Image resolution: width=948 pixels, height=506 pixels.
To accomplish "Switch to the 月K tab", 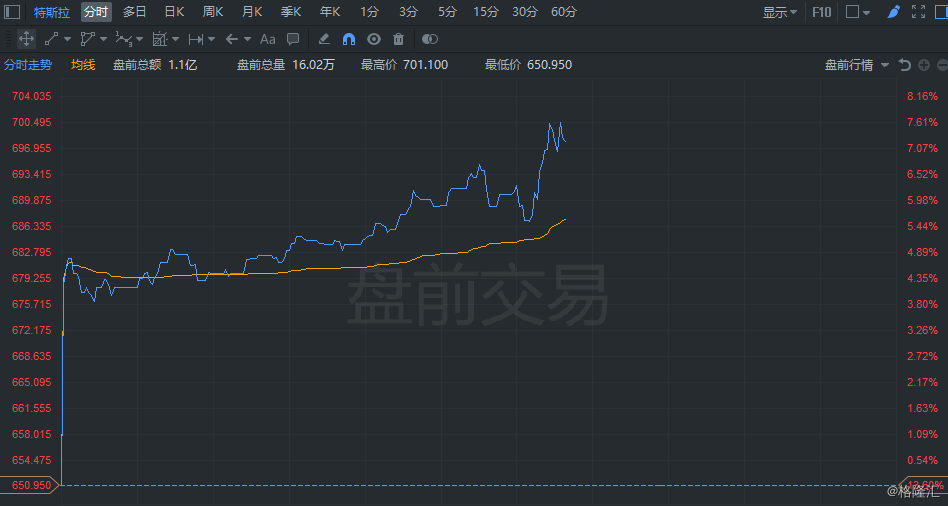I will (252, 11).
